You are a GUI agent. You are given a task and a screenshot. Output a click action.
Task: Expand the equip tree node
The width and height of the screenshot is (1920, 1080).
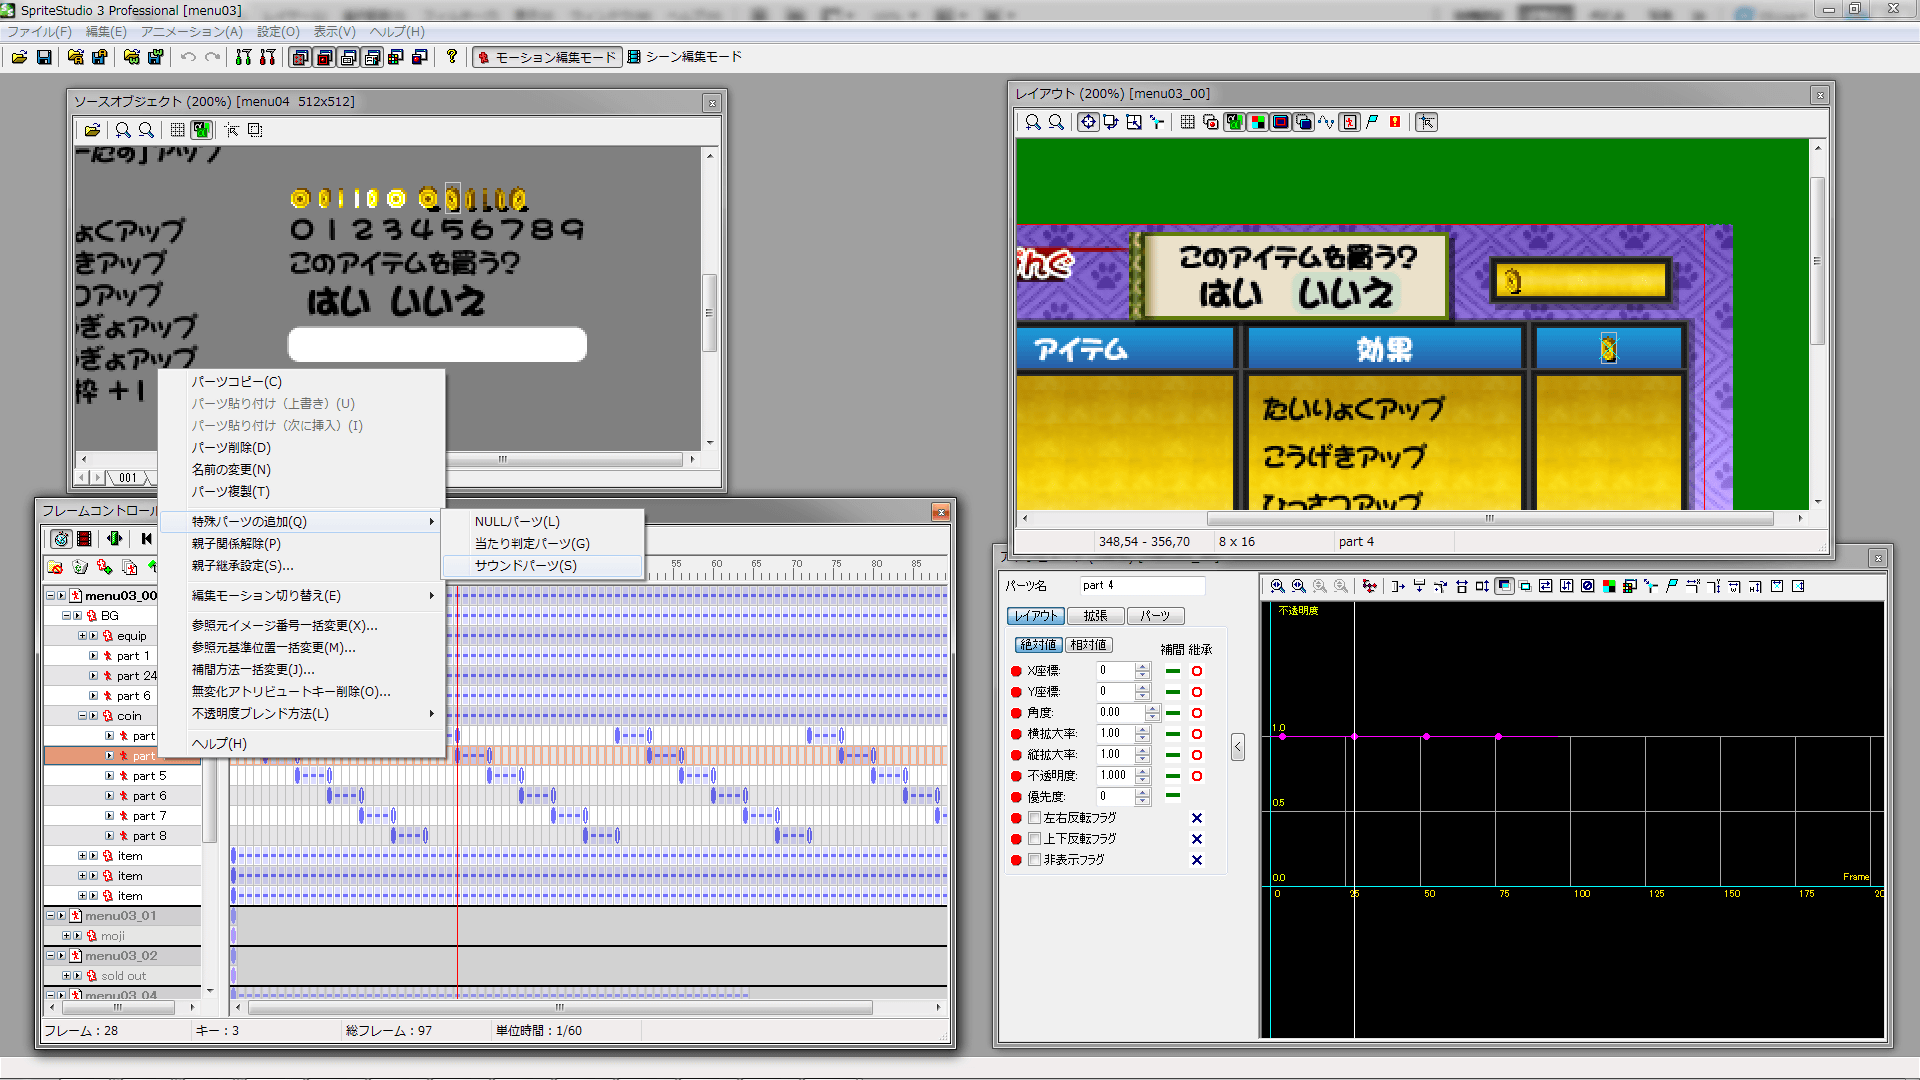pyautogui.click(x=82, y=636)
